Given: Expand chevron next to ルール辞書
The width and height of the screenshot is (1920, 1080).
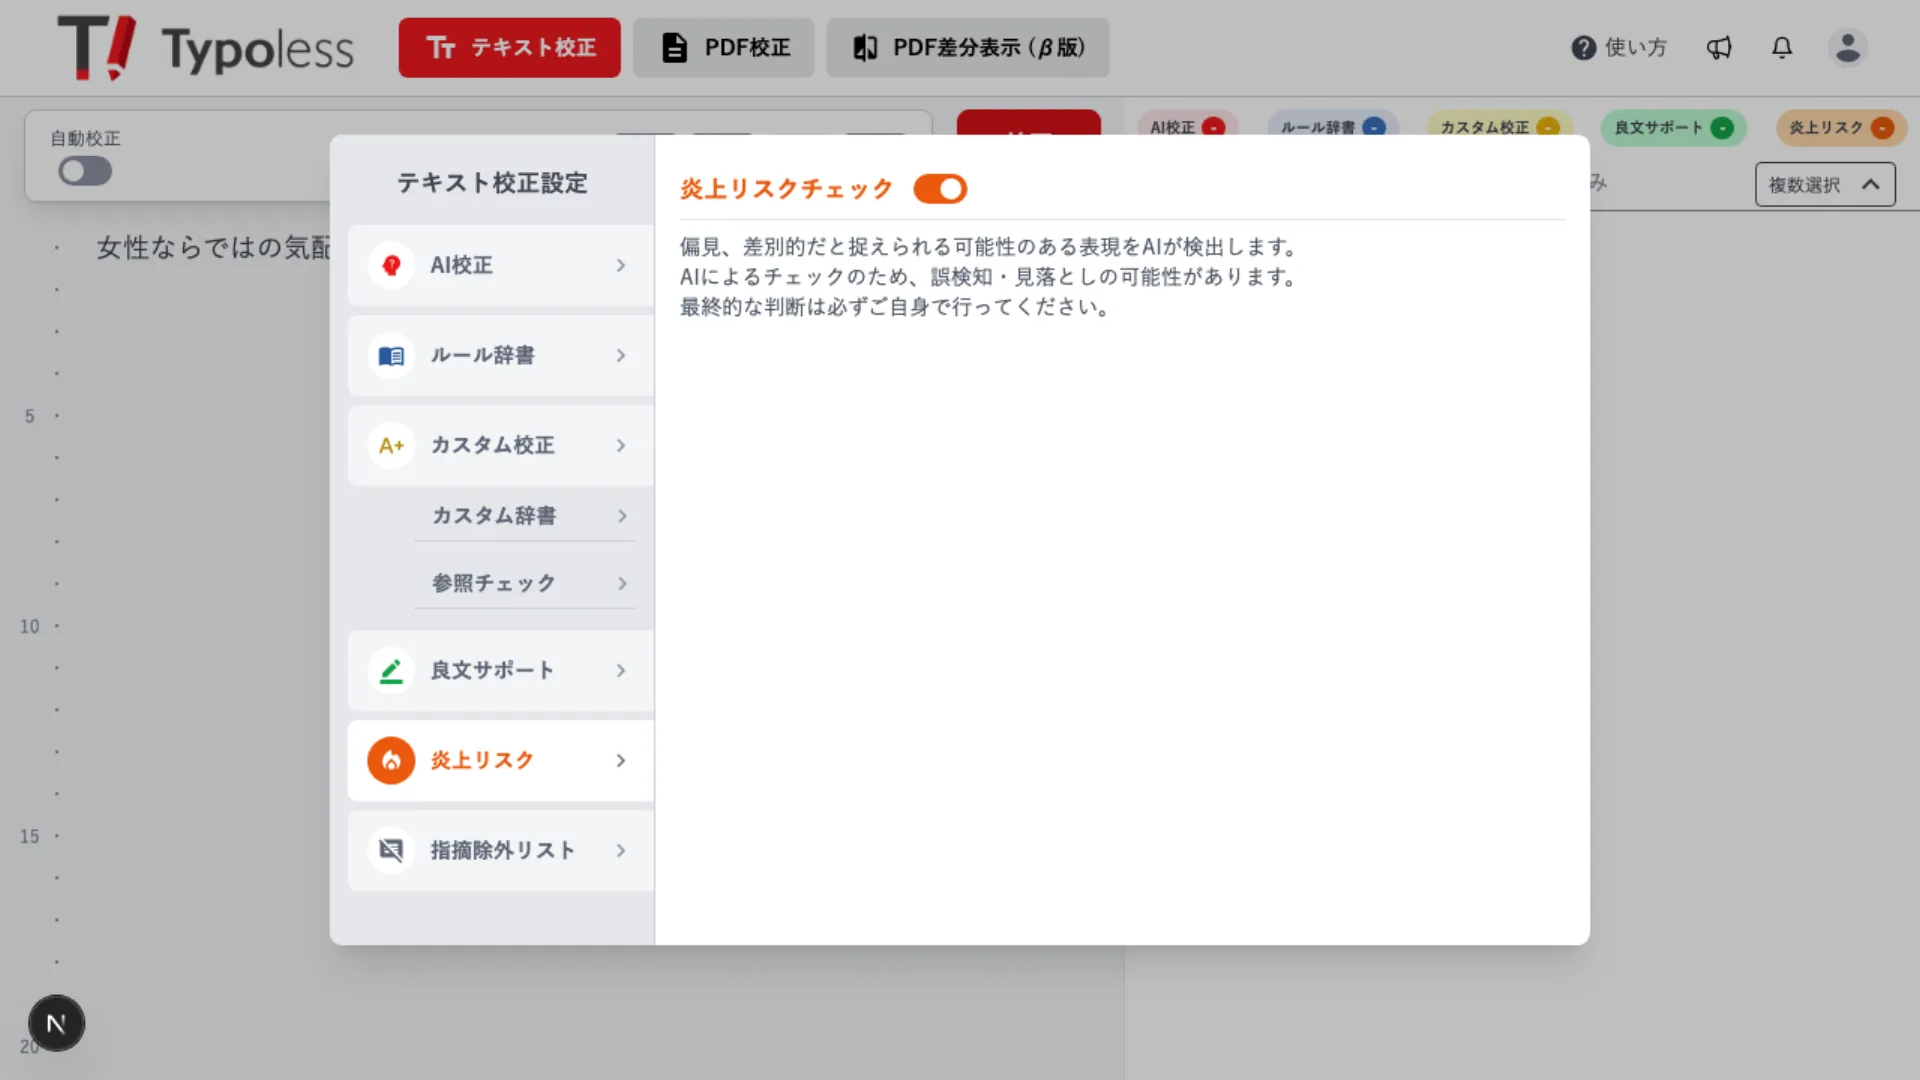Looking at the screenshot, I should point(621,355).
